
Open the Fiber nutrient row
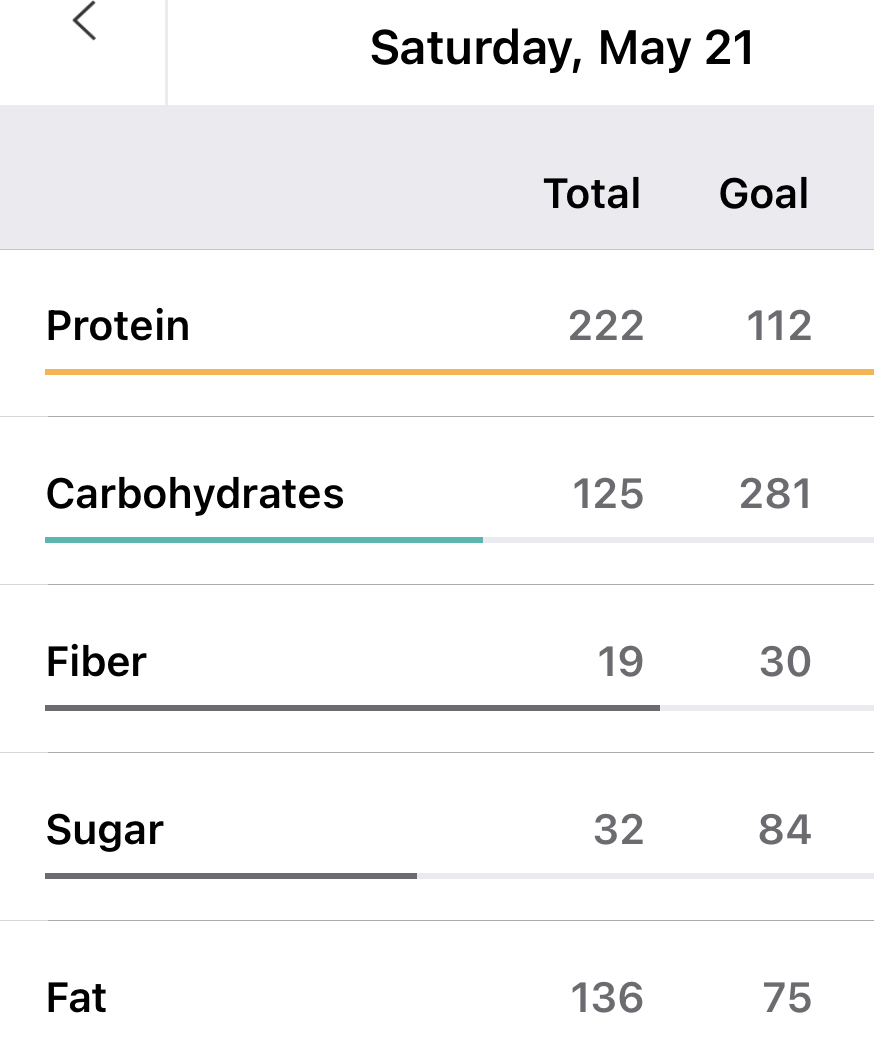(x=96, y=662)
